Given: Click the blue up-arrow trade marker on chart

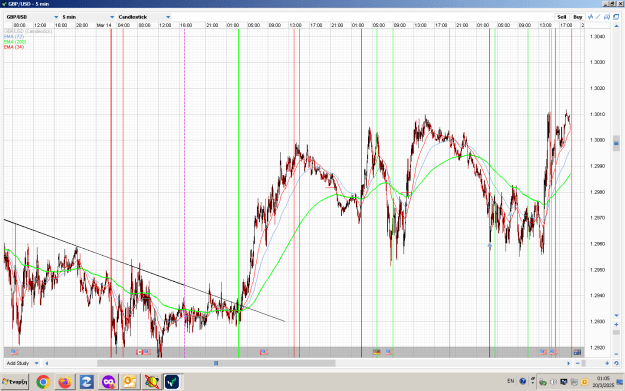Looking at the screenshot, I should [490, 245].
